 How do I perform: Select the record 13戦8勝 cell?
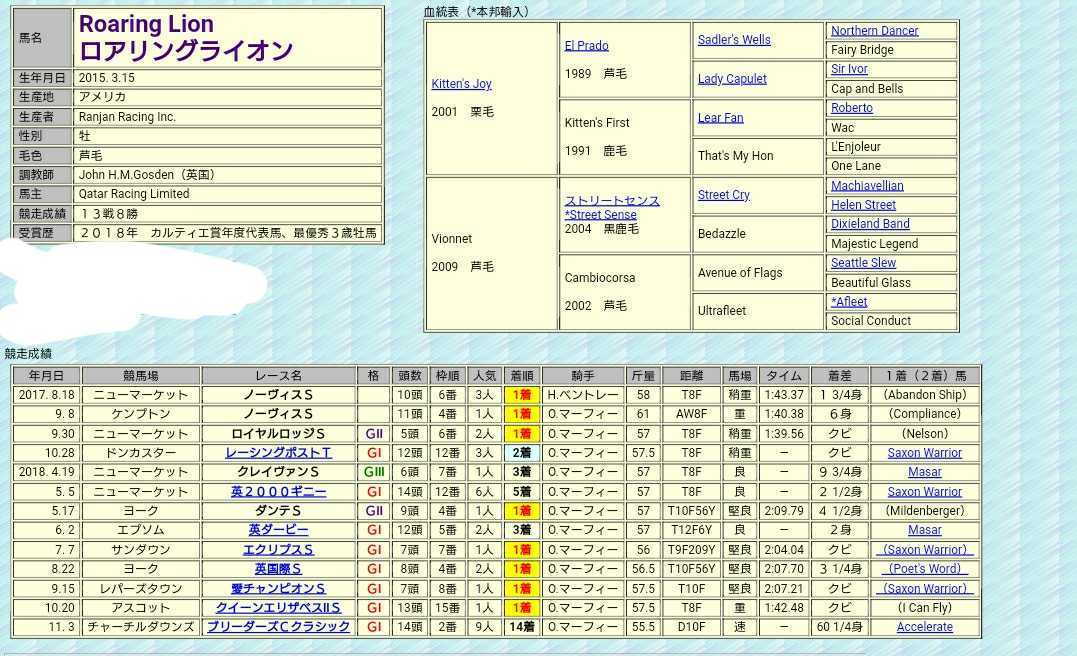(227, 214)
